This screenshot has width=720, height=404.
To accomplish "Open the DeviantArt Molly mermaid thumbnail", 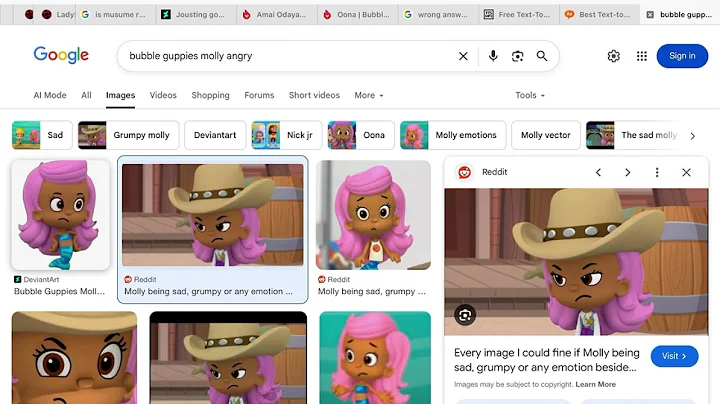I will point(61,215).
